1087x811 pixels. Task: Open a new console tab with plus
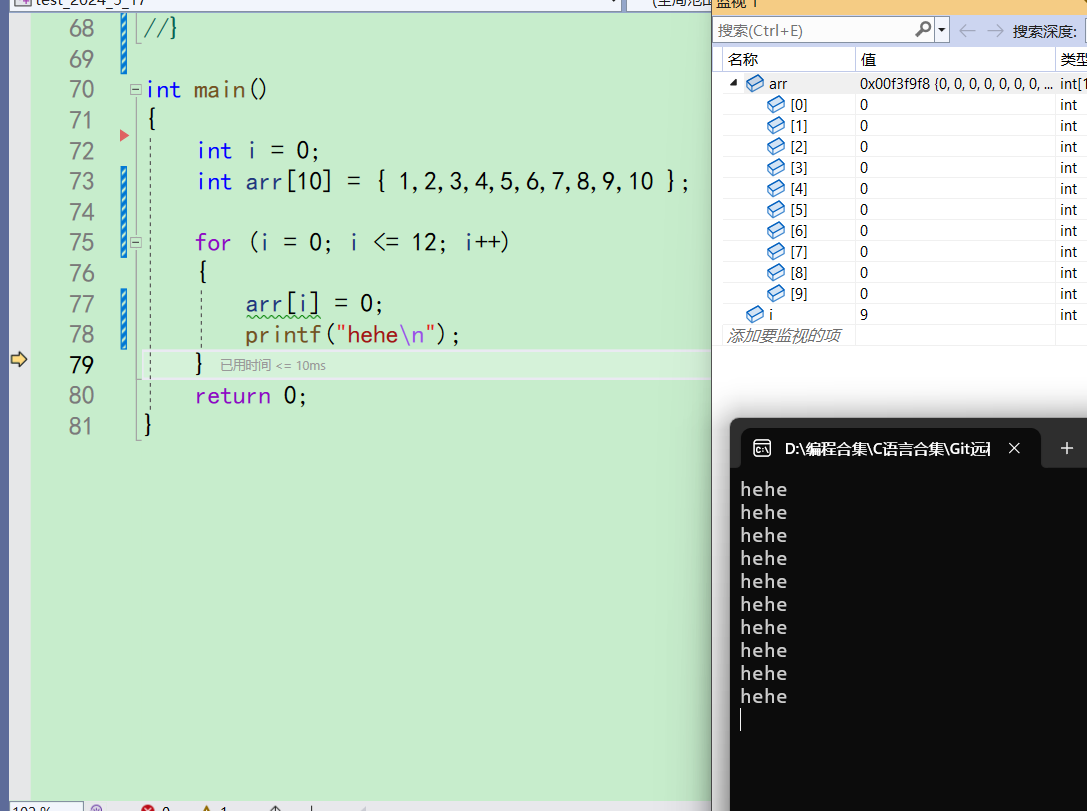(1067, 448)
